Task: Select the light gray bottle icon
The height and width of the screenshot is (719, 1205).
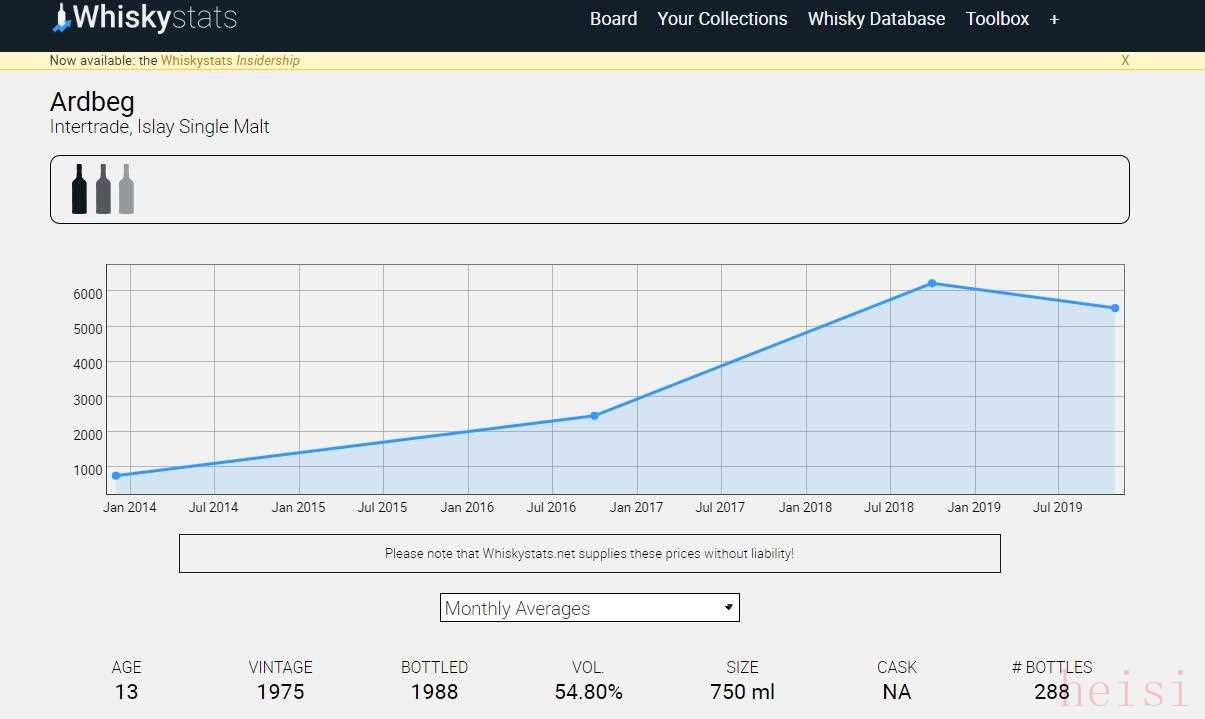Action: [x=126, y=189]
